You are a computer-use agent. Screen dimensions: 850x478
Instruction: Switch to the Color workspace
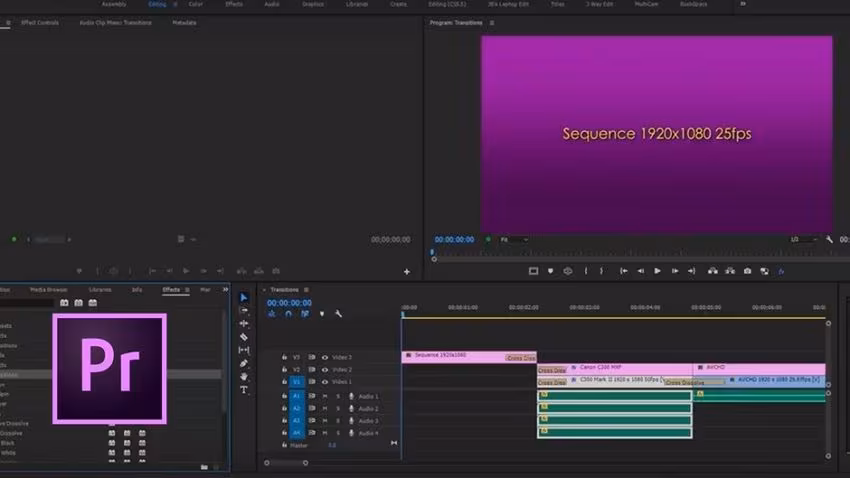[196, 4]
